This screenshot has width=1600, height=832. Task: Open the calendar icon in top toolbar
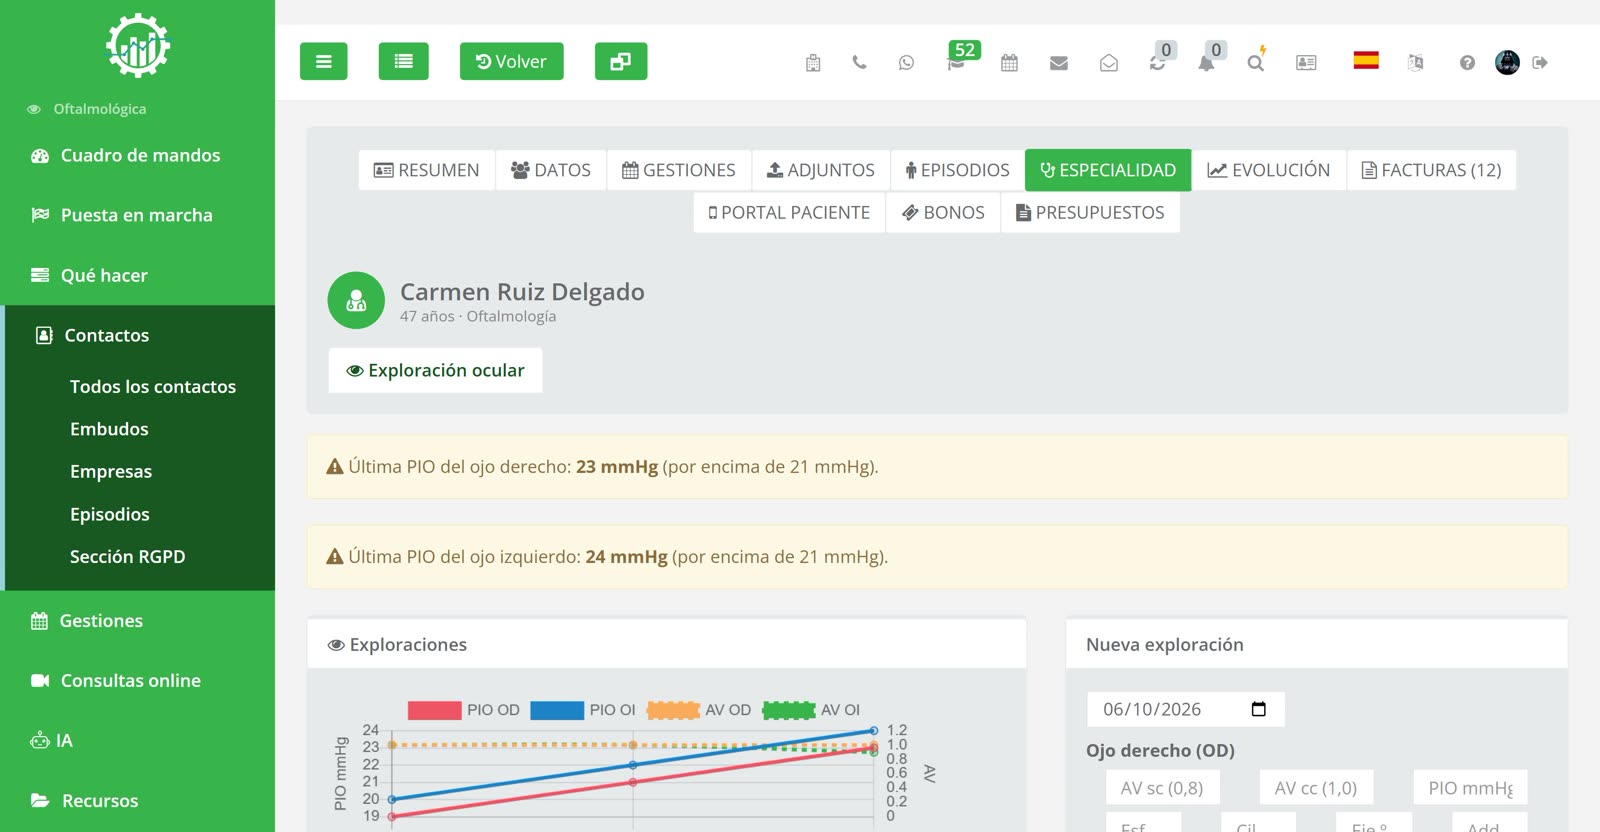point(1009,62)
